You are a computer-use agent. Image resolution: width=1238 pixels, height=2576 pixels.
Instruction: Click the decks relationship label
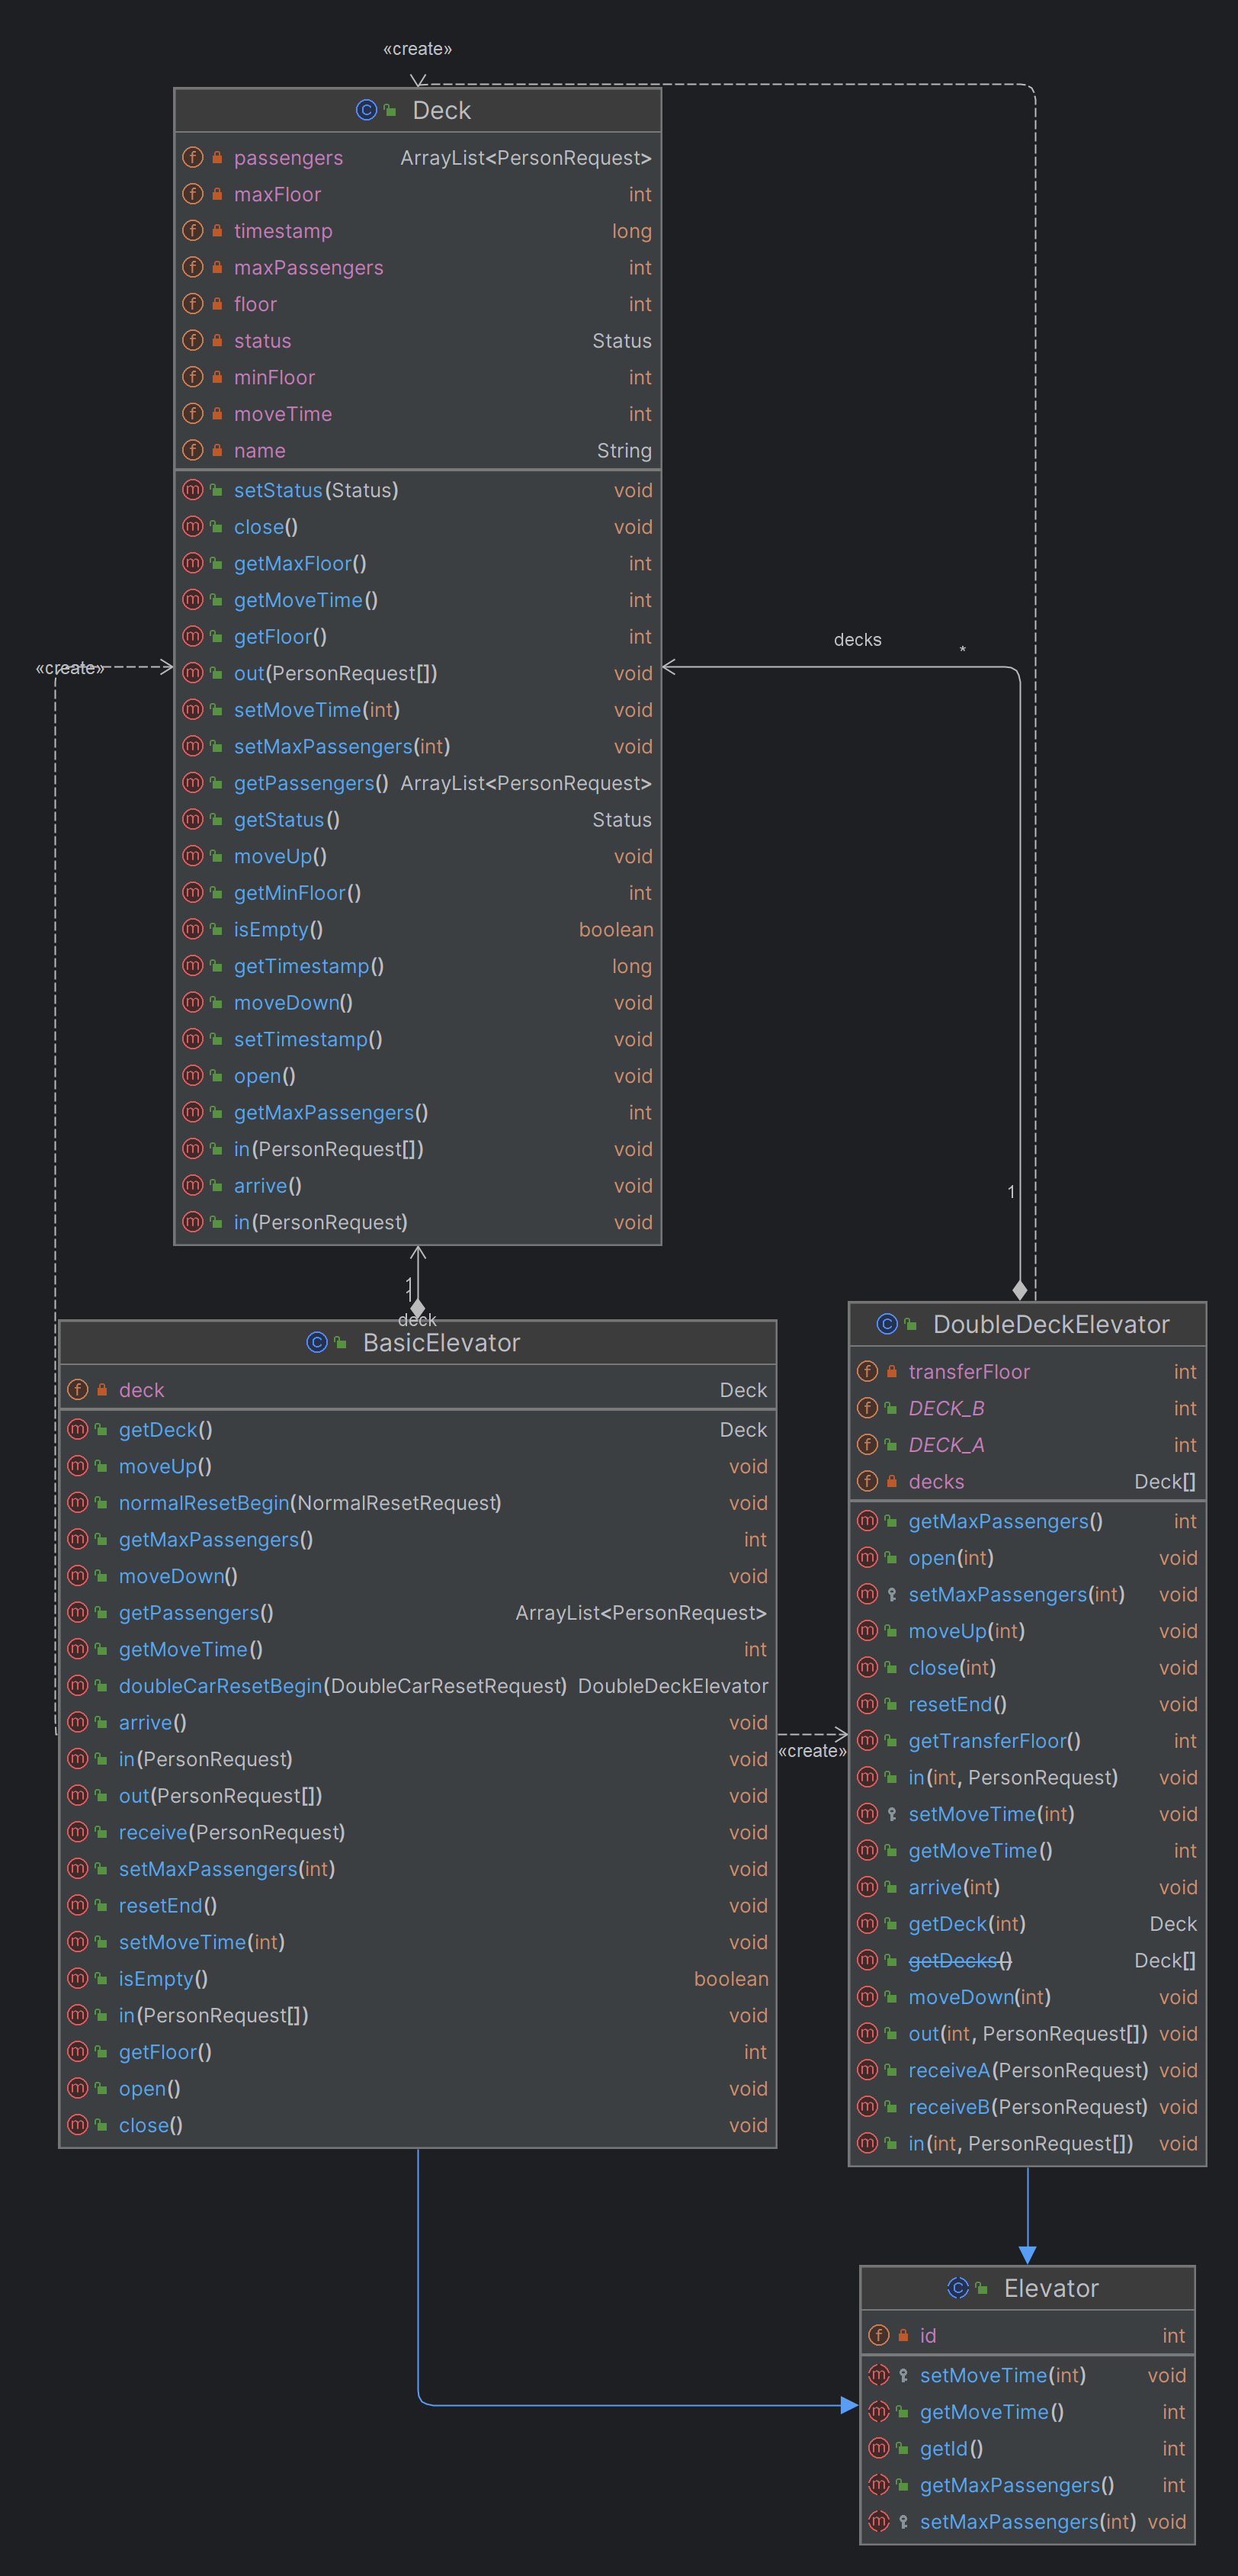pos(857,639)
